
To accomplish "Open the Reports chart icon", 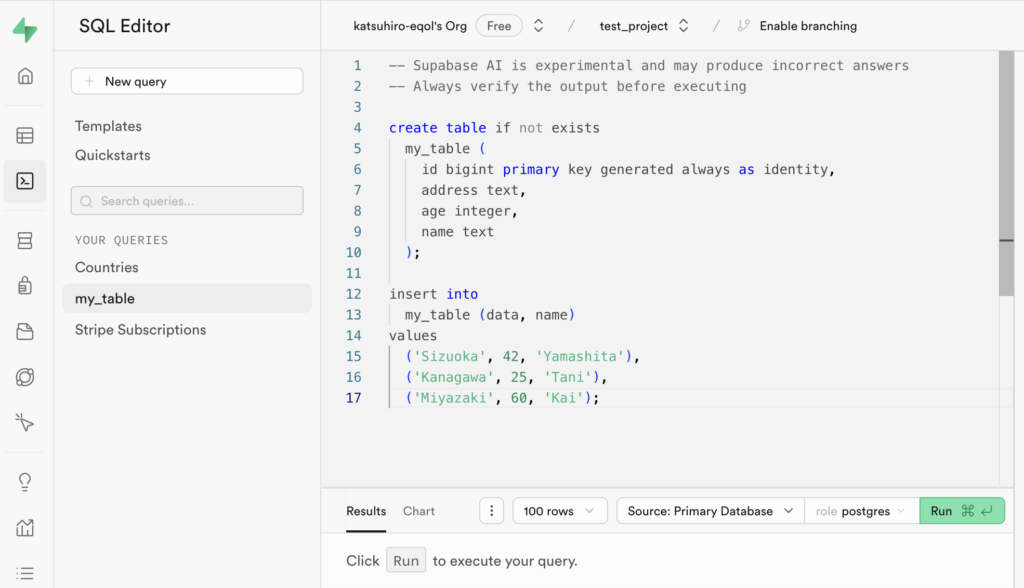I will 25,527.
